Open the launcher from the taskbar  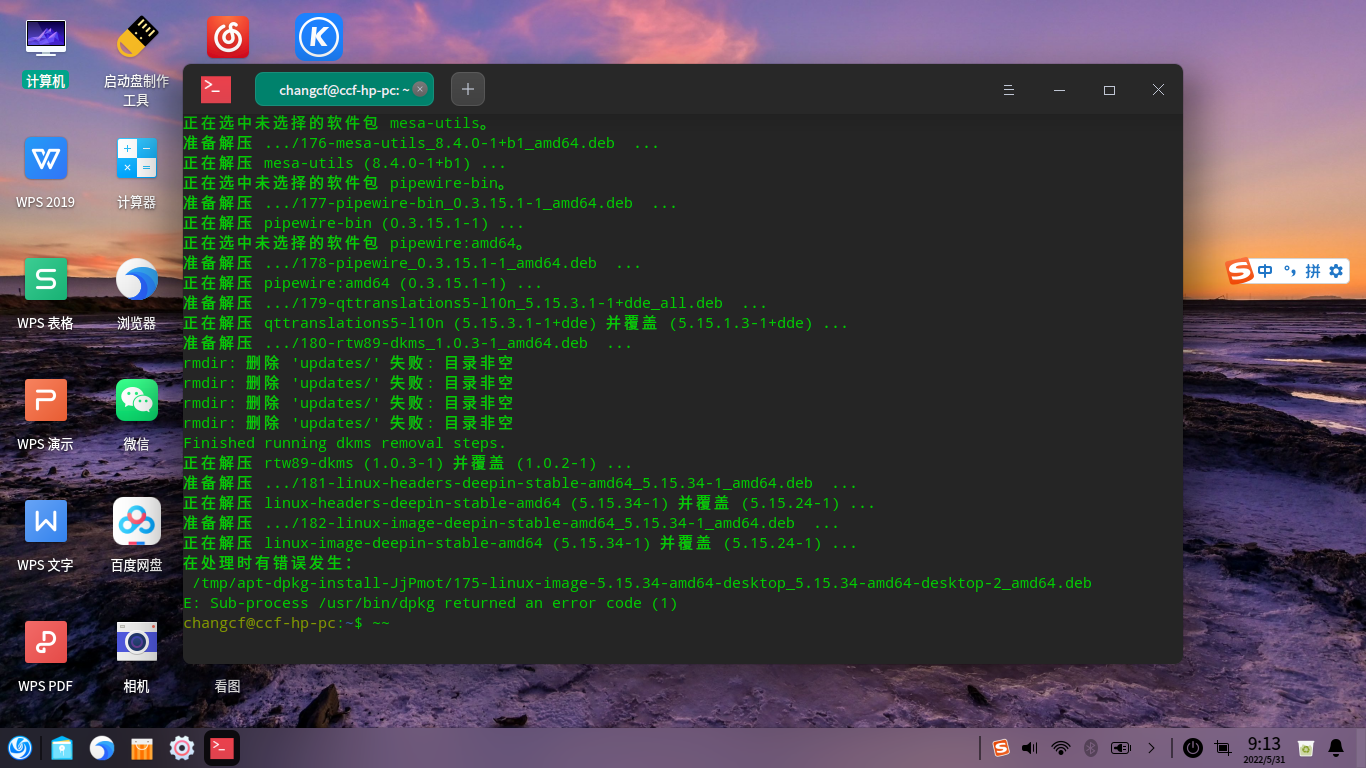click(x=20, y=747)
